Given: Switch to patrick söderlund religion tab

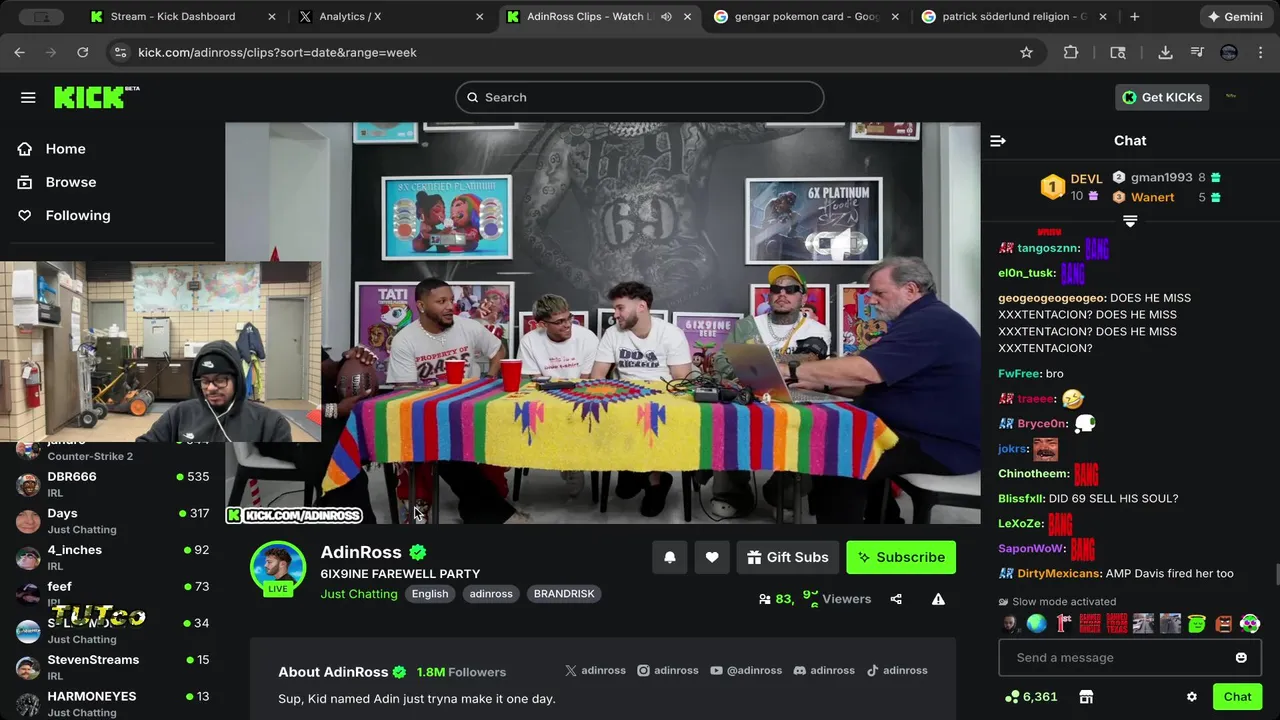Looking at the screenshot, I should pos(1013,17).
